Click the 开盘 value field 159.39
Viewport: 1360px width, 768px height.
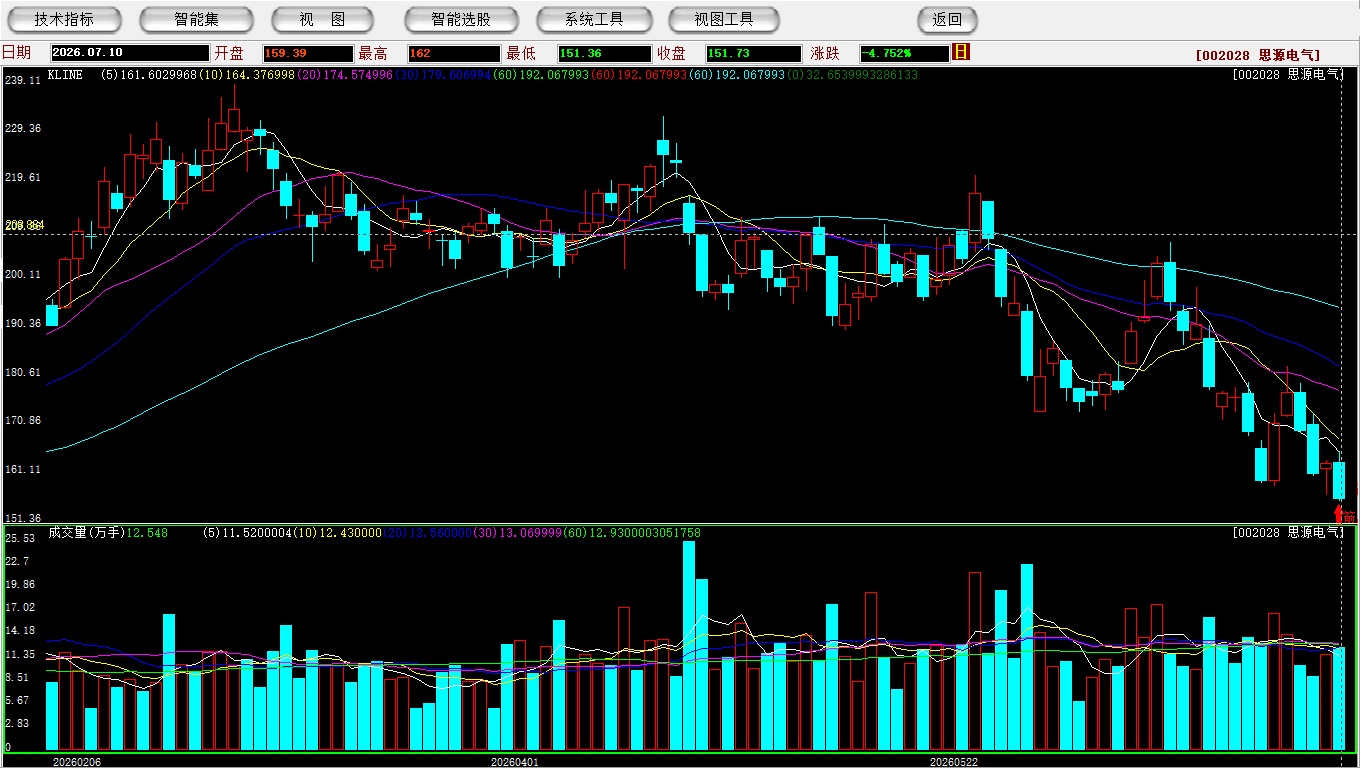pyautogui.click(x=308, y=53)
